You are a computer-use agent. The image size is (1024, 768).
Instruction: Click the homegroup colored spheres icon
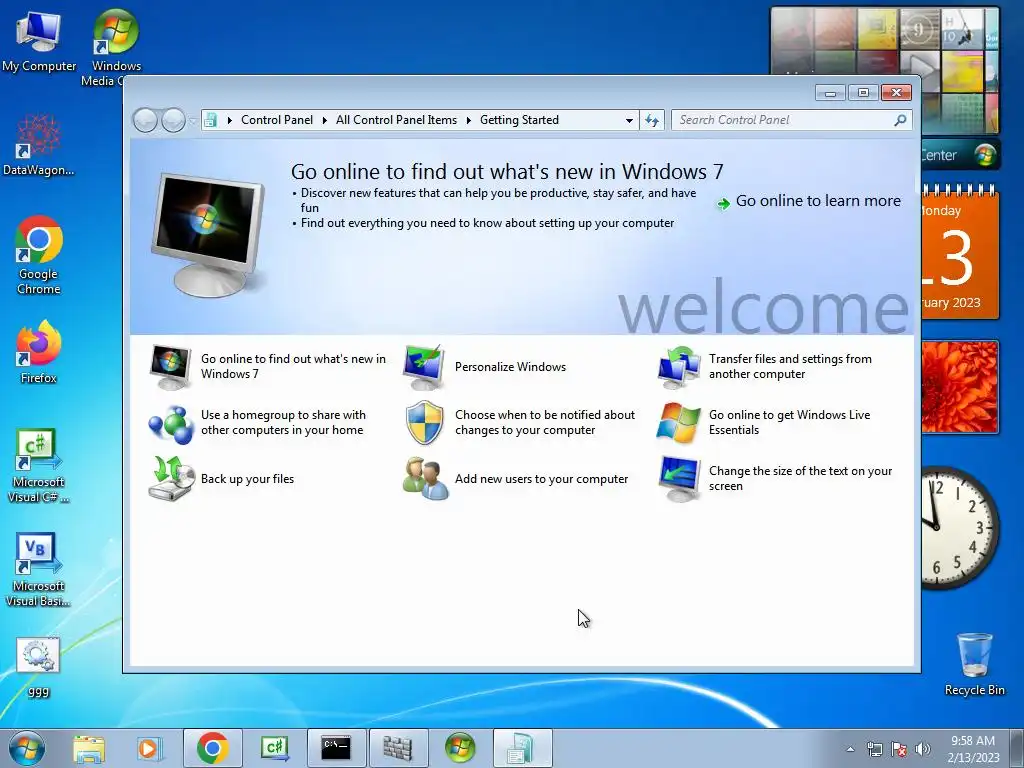[170, 424]
